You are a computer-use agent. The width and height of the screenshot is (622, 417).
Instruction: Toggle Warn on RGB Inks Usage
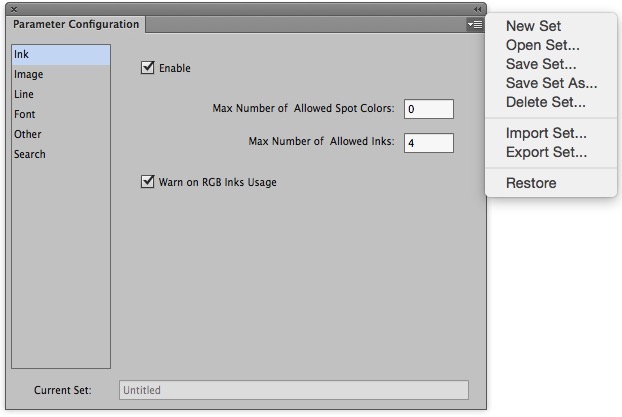pyautogui.click(x=148, y=182)
